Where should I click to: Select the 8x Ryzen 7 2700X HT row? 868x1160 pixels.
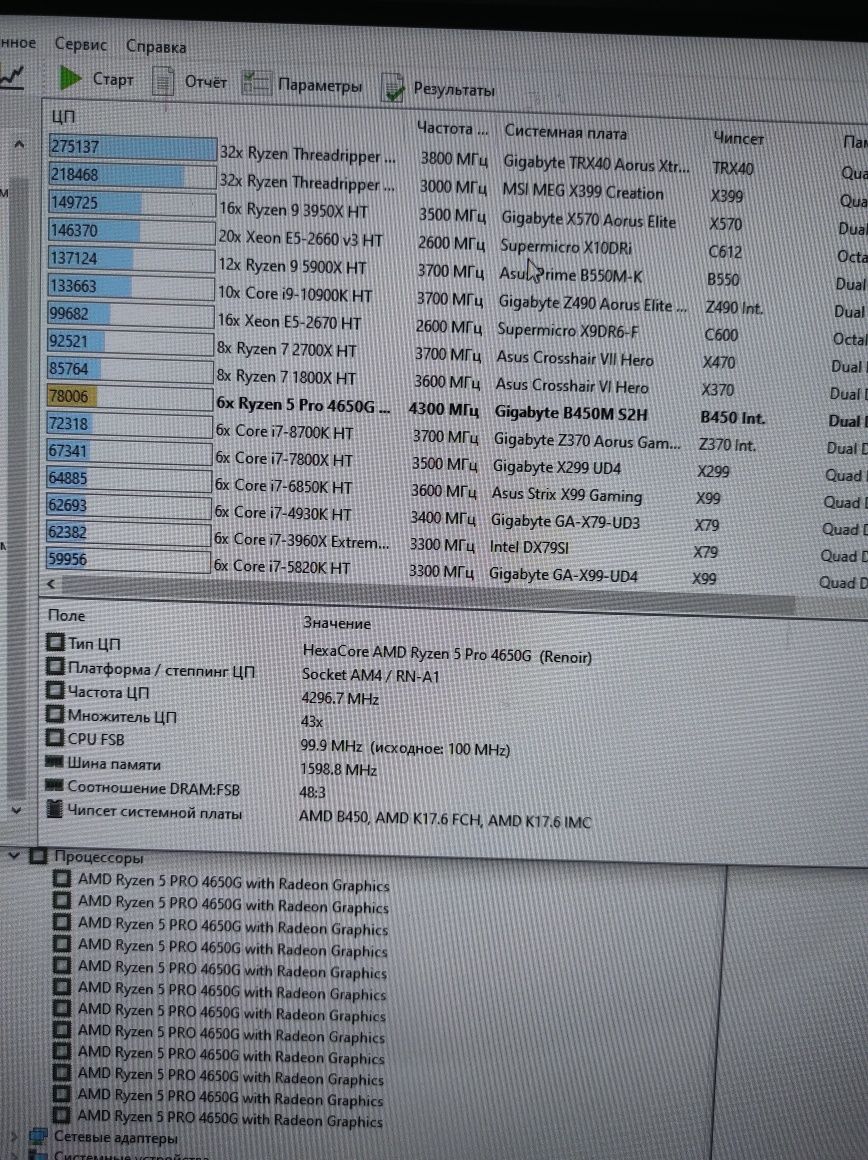pyautogui.click(x=286, y=349)
